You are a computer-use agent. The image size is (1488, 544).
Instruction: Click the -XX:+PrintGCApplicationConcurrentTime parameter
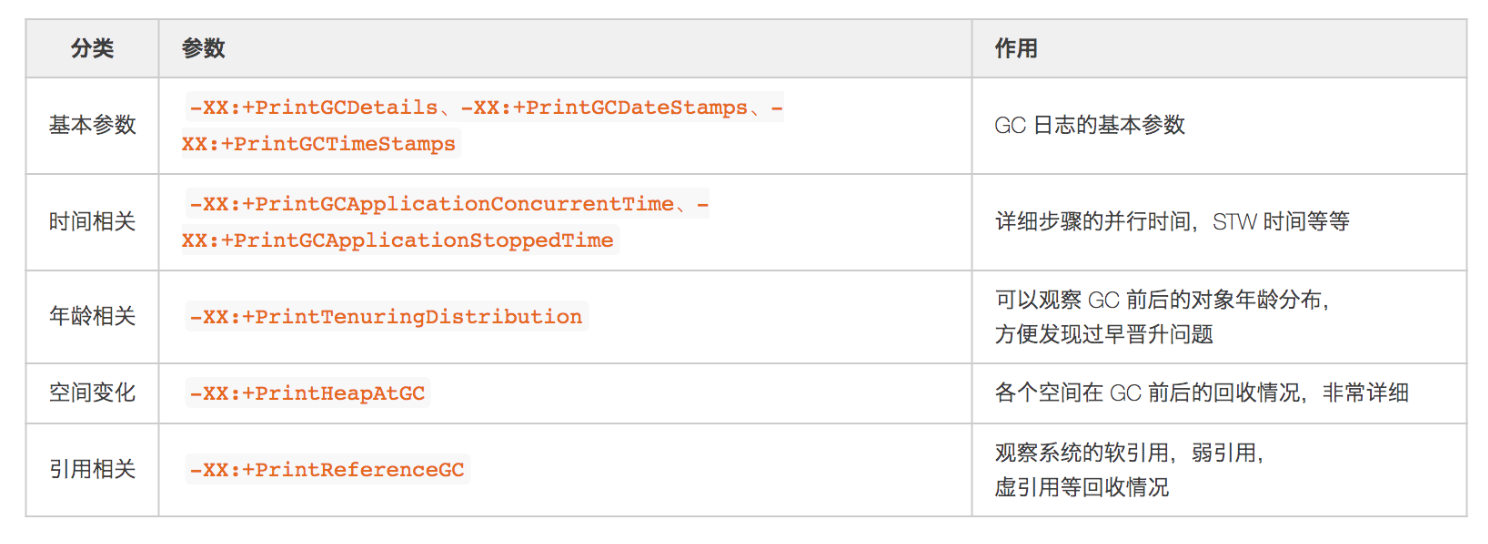430,204
